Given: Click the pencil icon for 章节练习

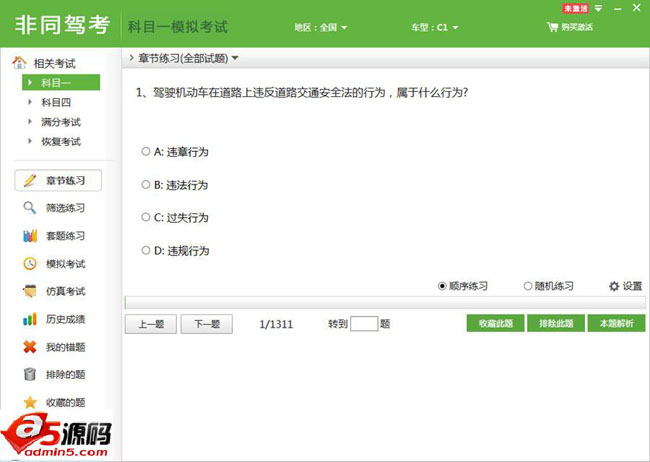Looking at the screenshot, I should [30, 180].
